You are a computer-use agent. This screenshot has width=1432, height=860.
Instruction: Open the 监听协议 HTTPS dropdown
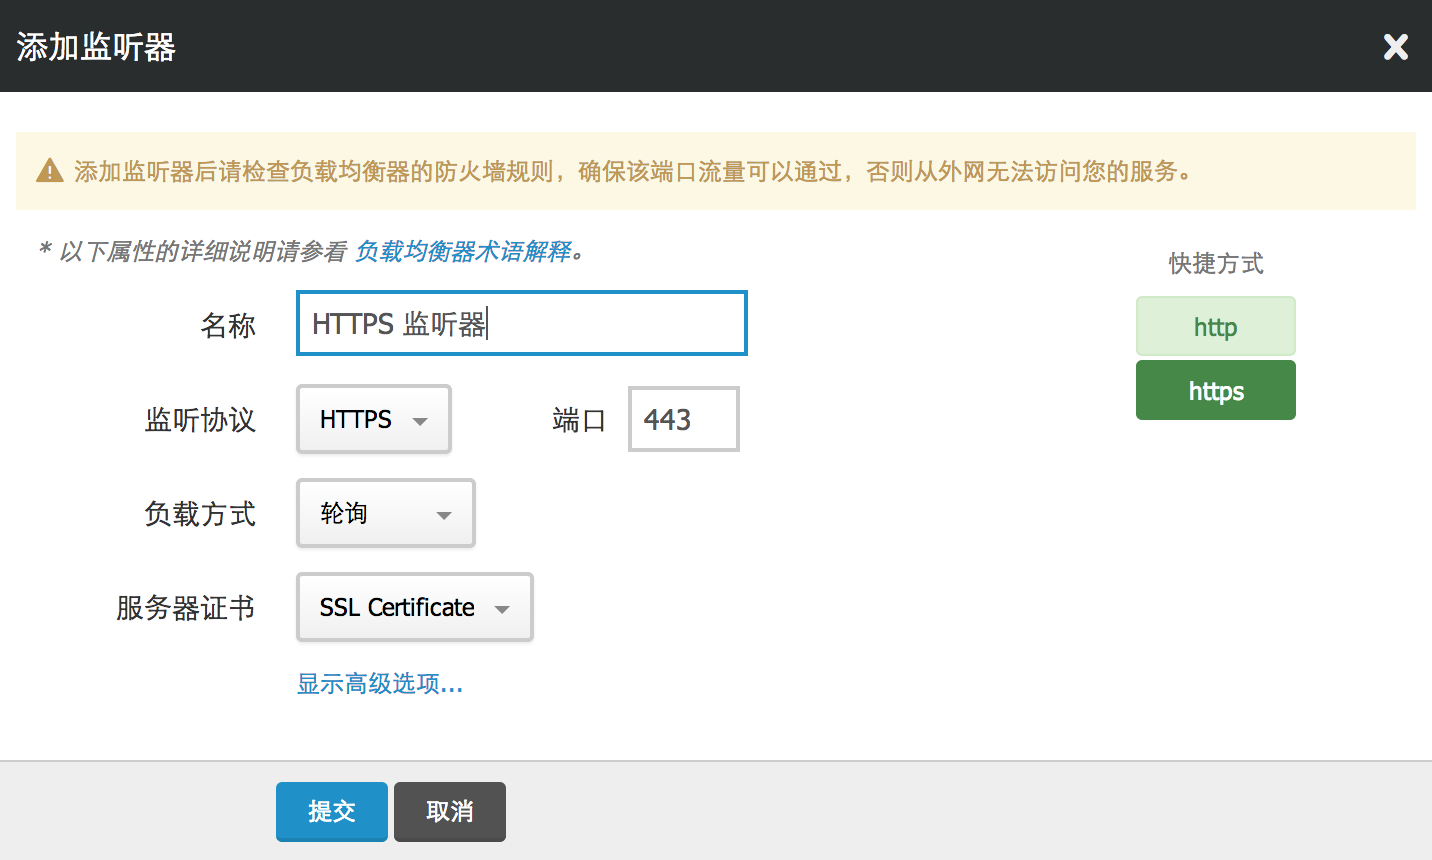point(374,420)
